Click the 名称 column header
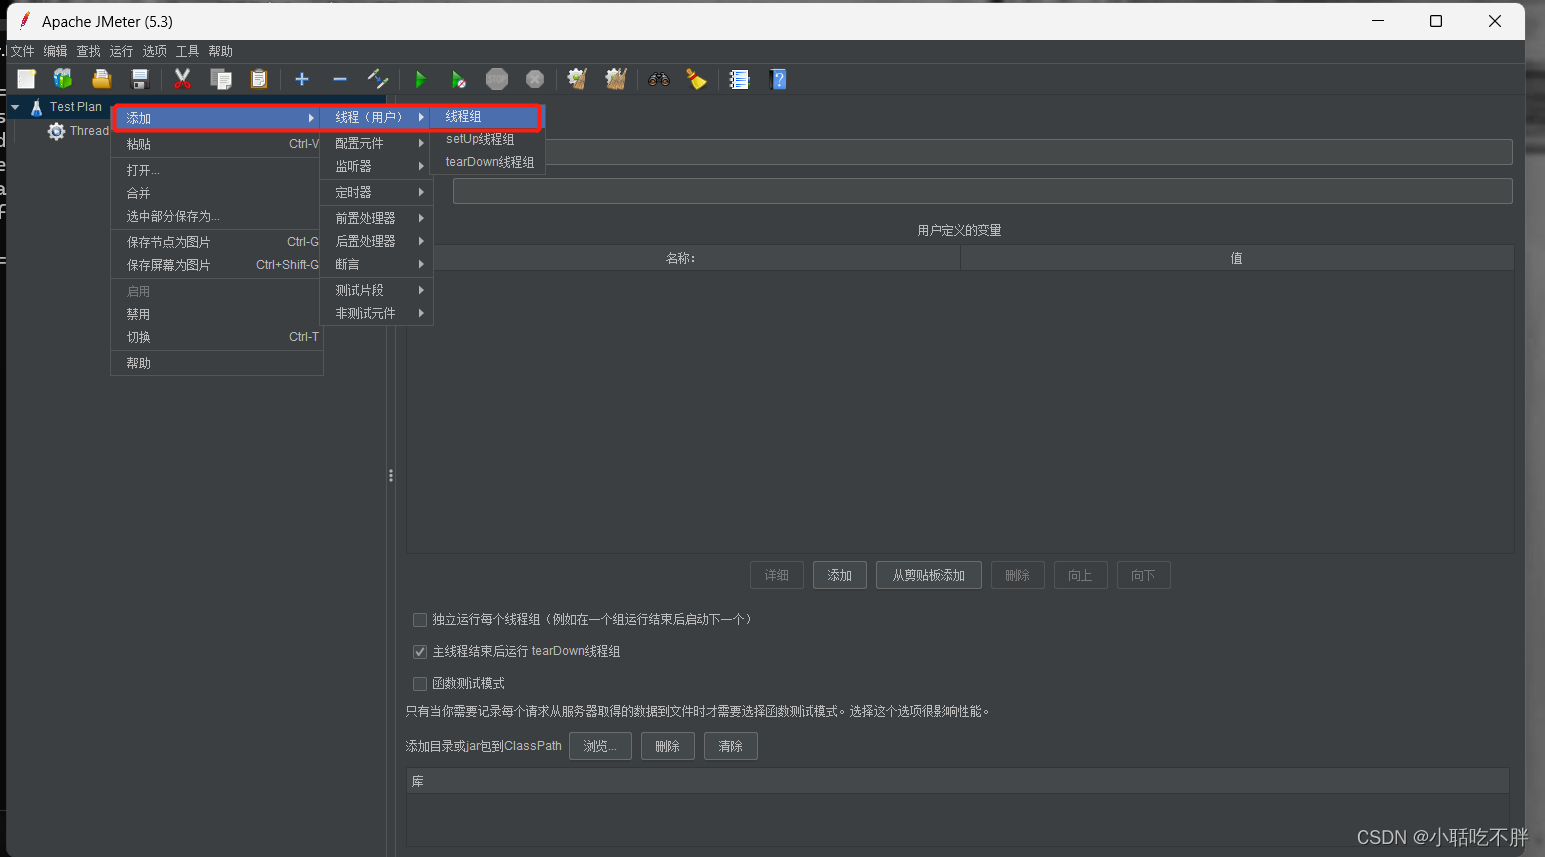 click(683, 259)
